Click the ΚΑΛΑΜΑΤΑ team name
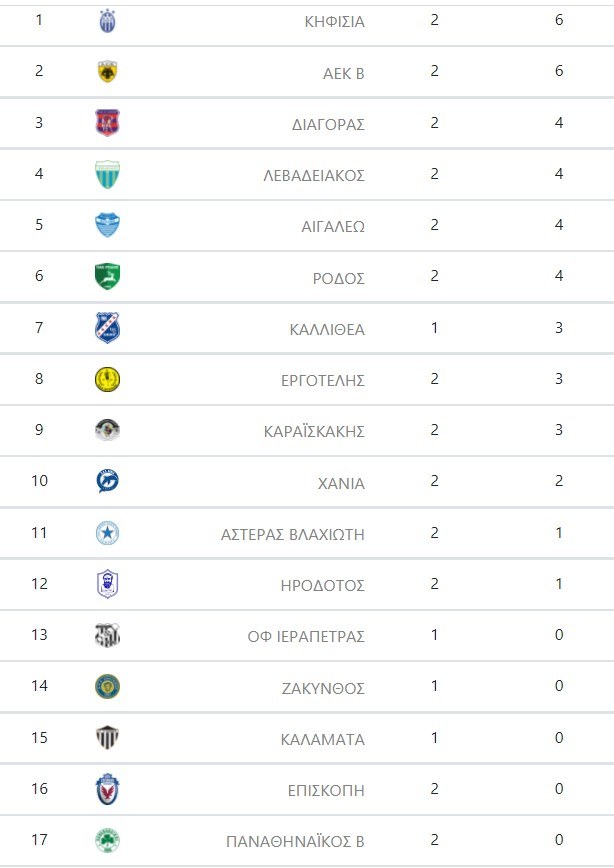This screenshot has width=614, height=868. [323, 740]
